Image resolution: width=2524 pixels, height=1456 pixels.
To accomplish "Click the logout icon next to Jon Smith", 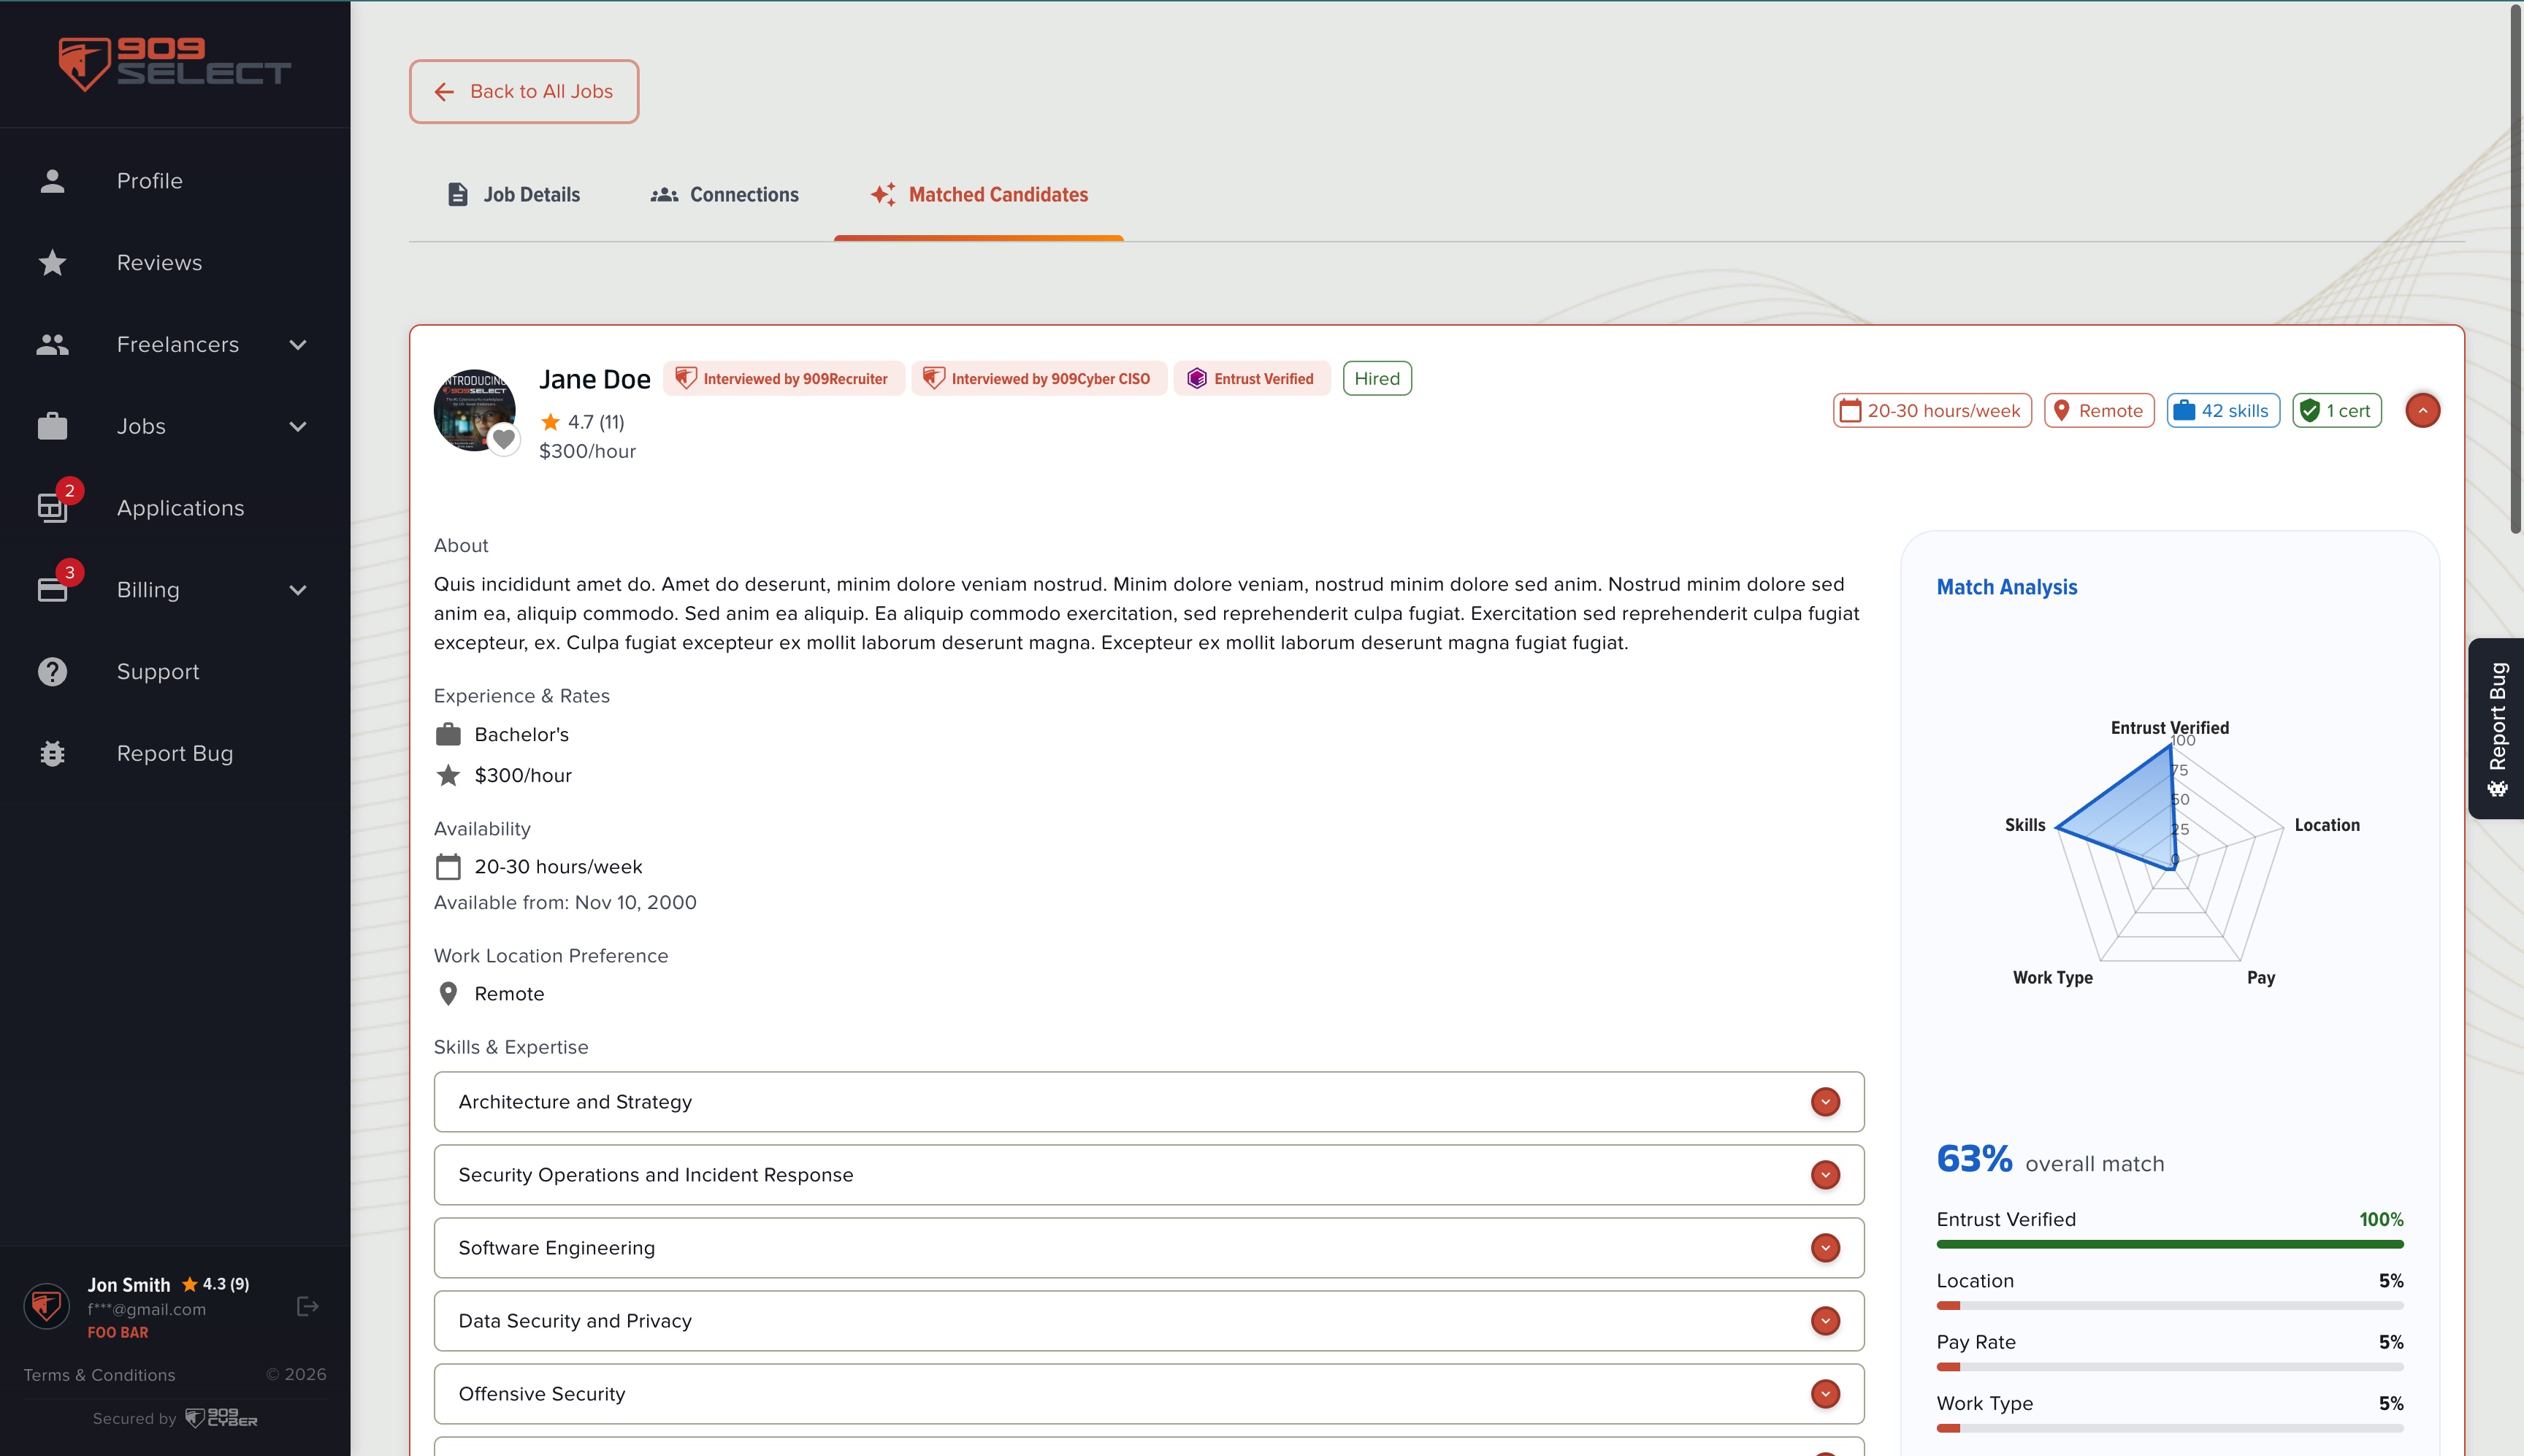I will (306, 1306).
